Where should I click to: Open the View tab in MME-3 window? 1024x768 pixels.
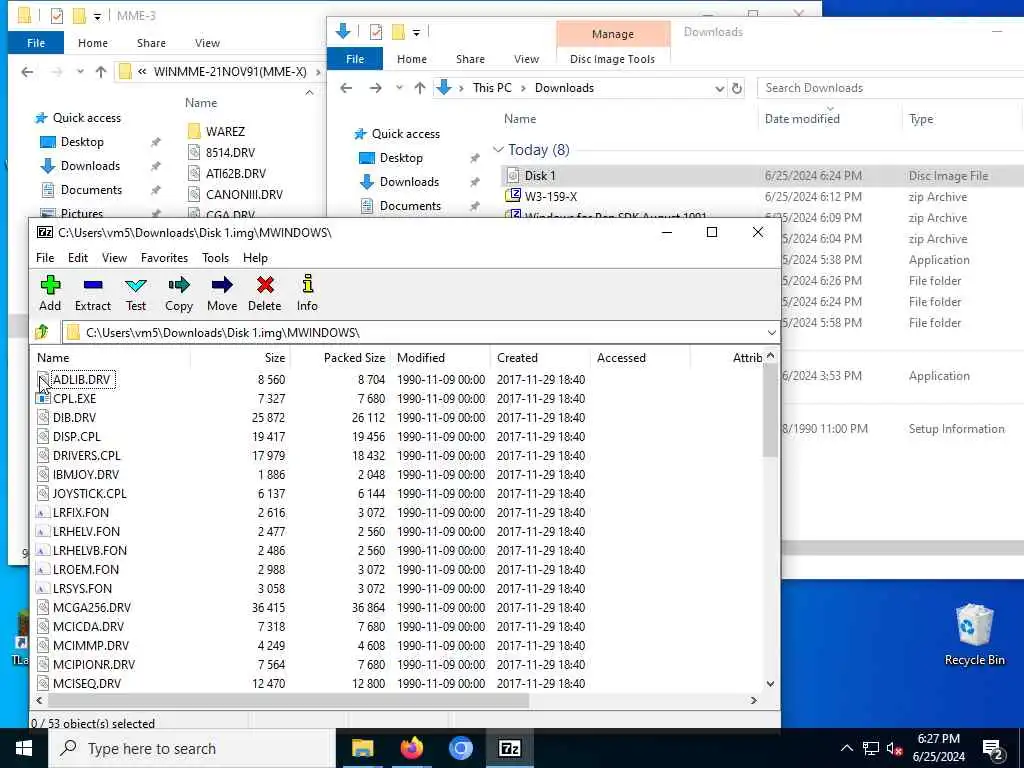click(207, 43)
